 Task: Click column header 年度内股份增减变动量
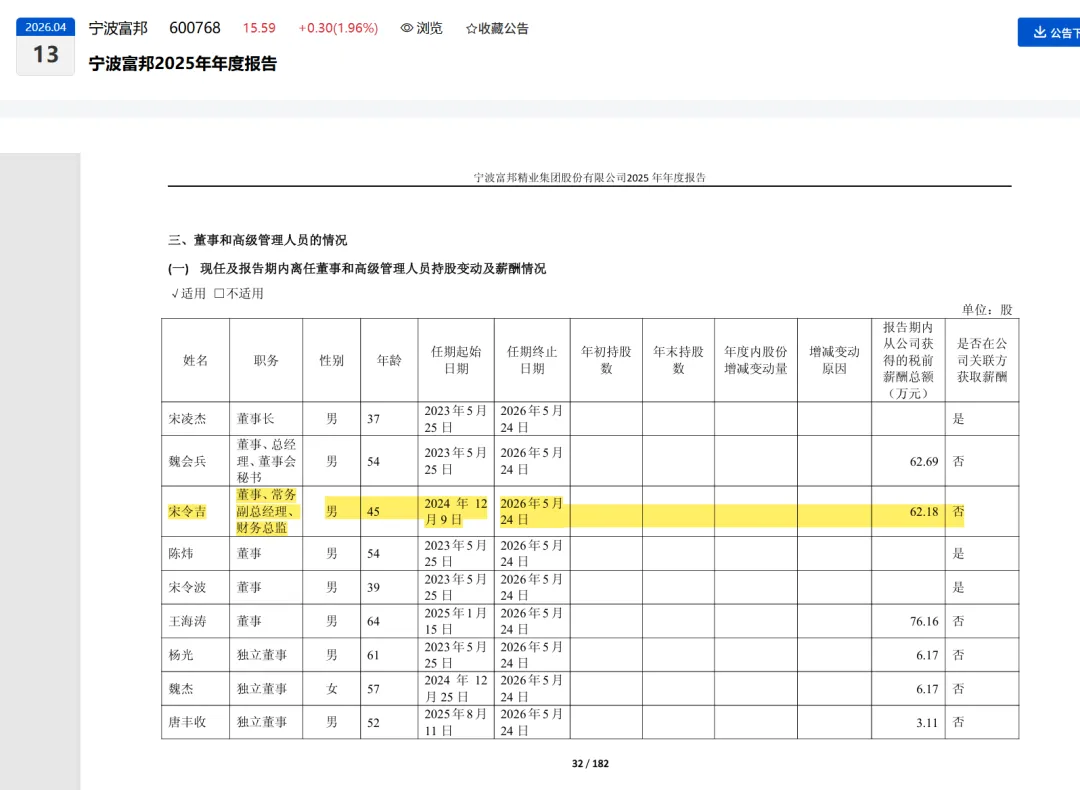(756, 360)
